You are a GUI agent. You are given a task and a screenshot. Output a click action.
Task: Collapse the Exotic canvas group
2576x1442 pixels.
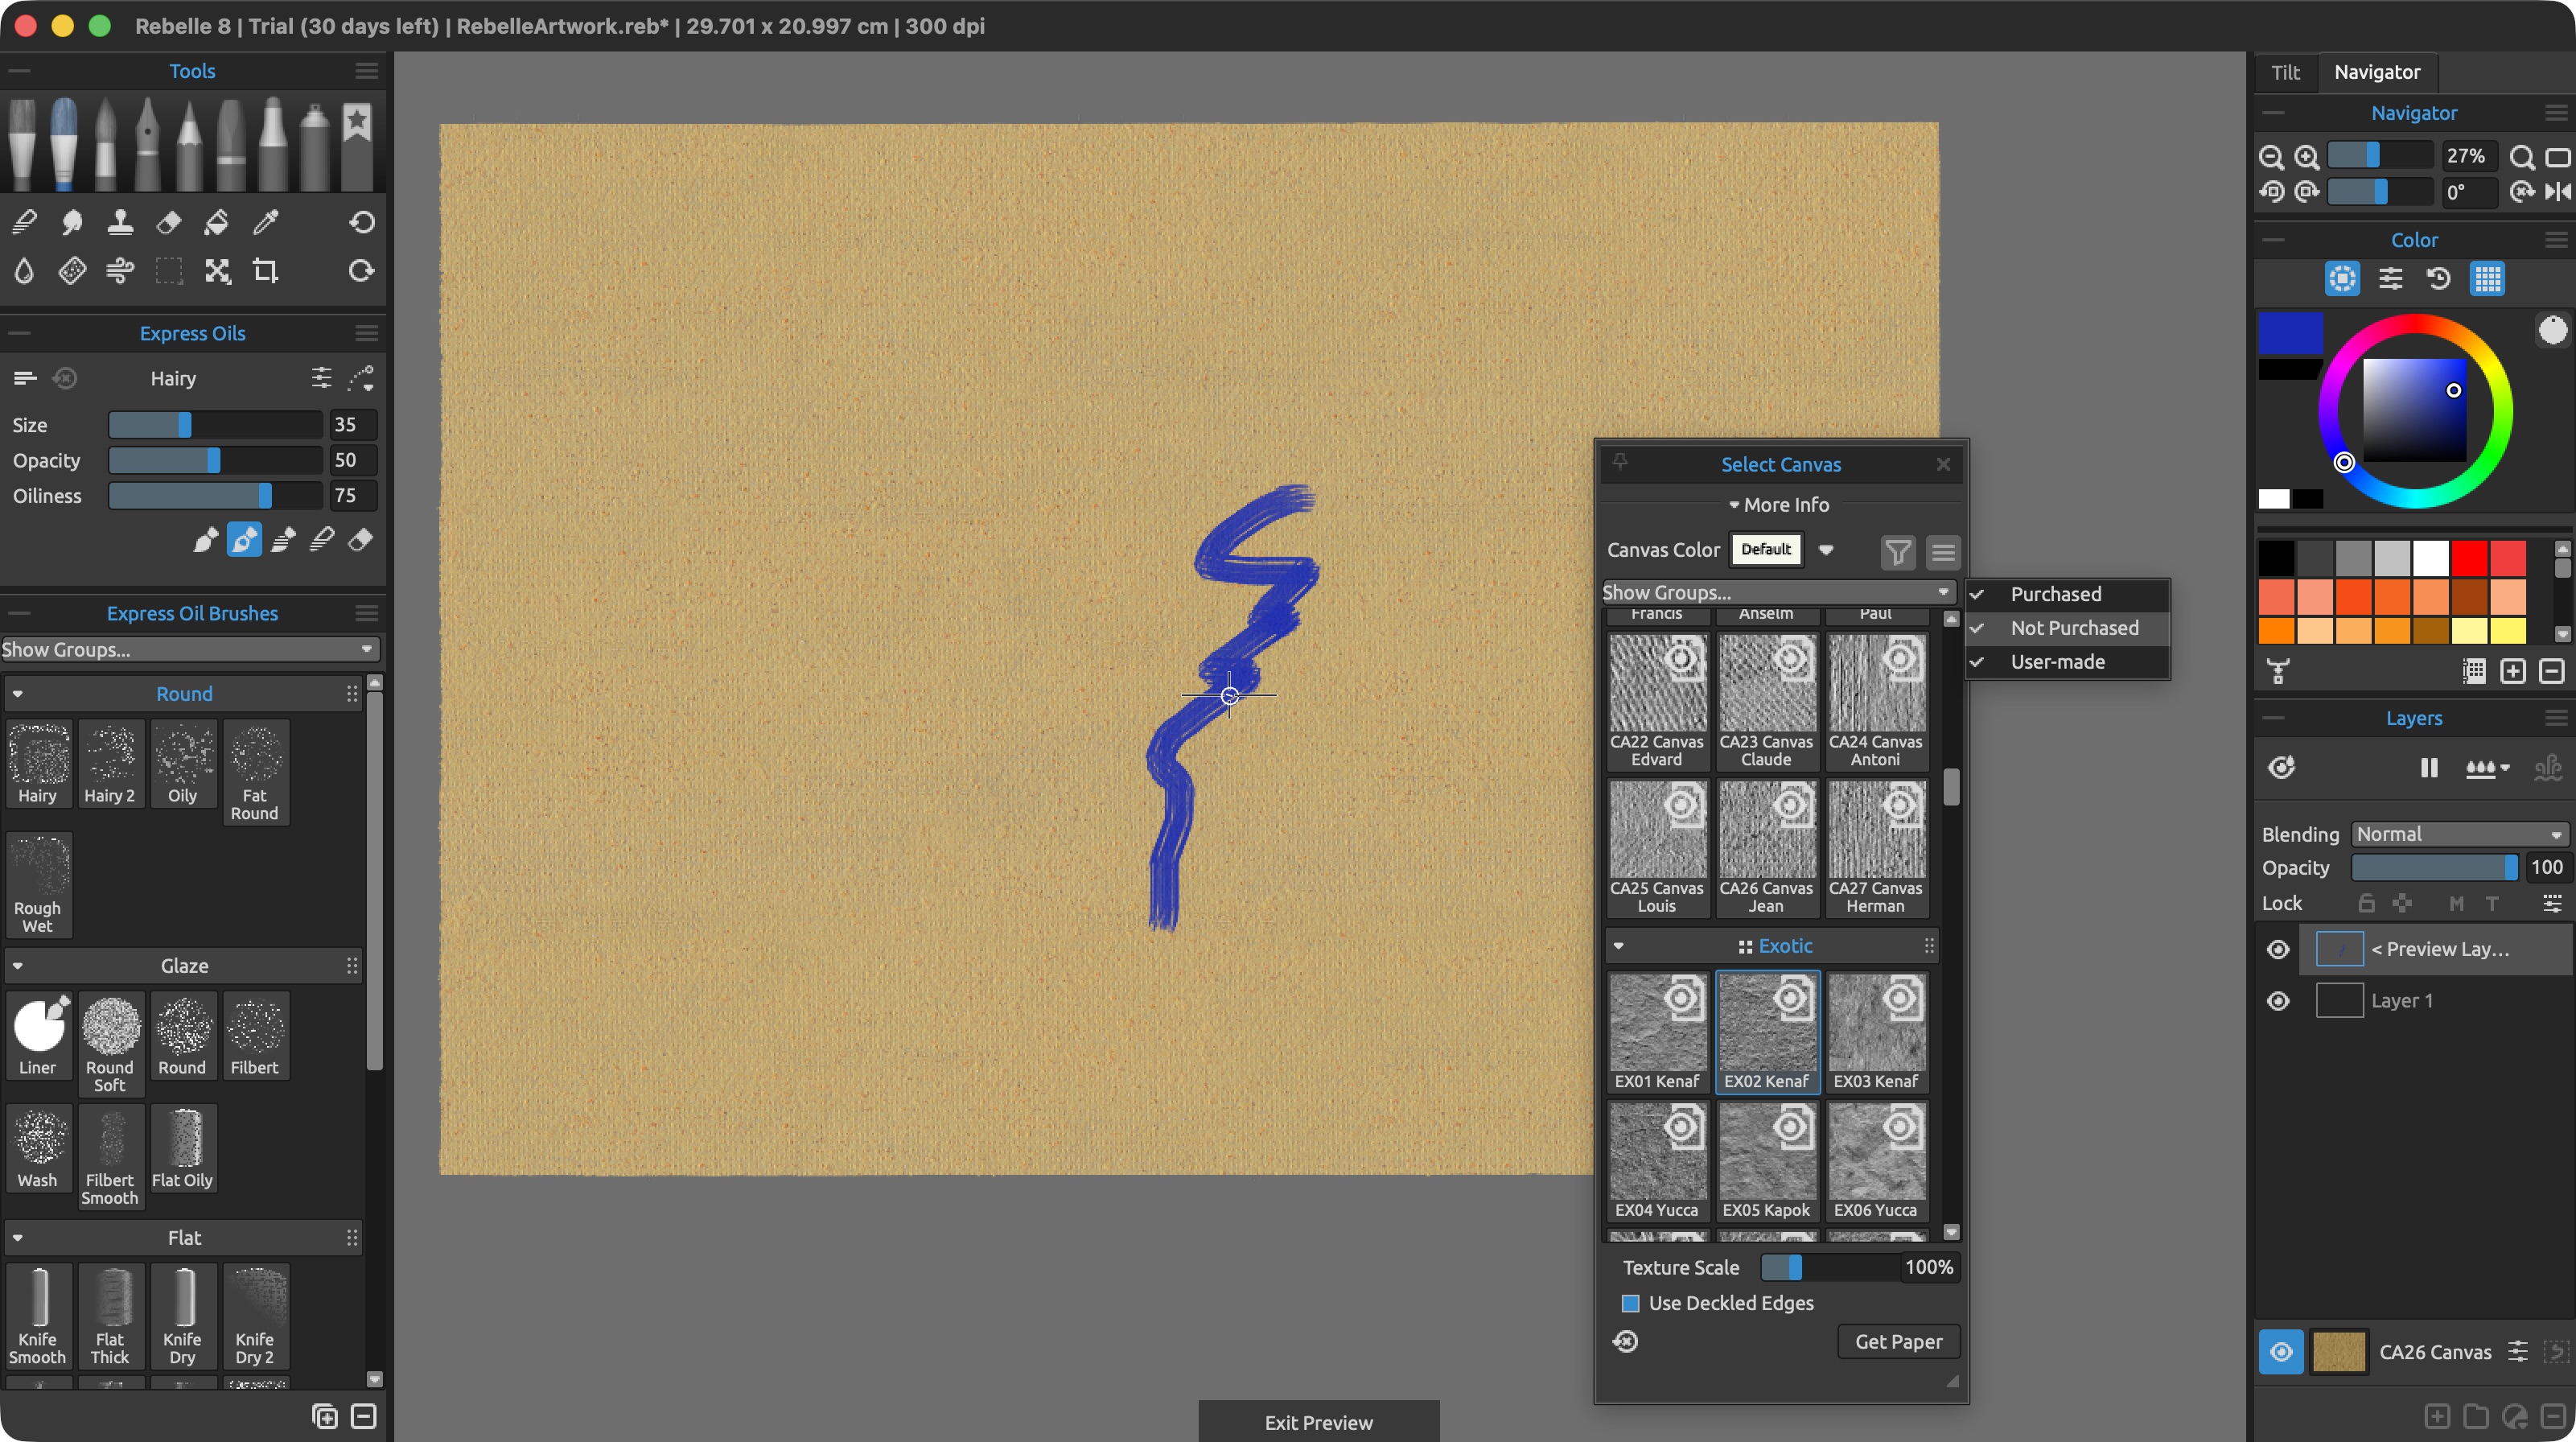pyautogui.click(x=1619, y=946)
